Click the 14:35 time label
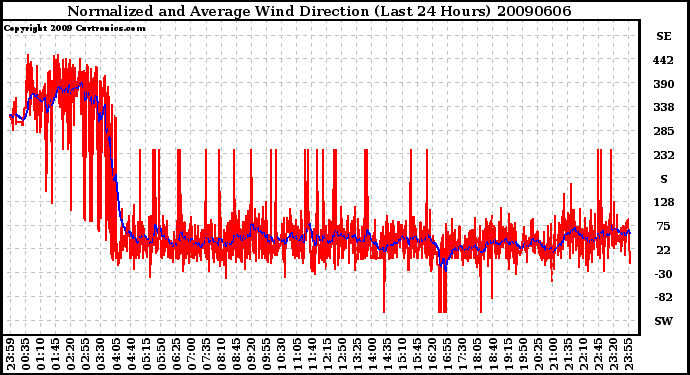Image resolution: width=690 pixels, height=375 pixels. (387, 354)
